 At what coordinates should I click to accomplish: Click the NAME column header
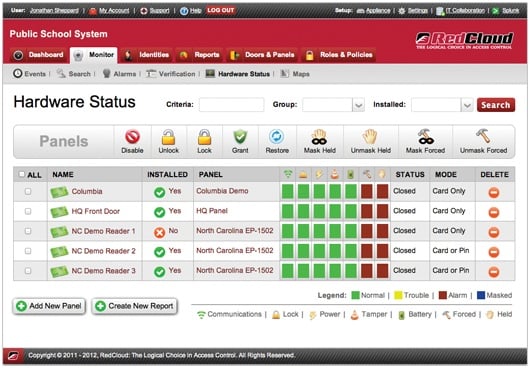pos(63,174)
